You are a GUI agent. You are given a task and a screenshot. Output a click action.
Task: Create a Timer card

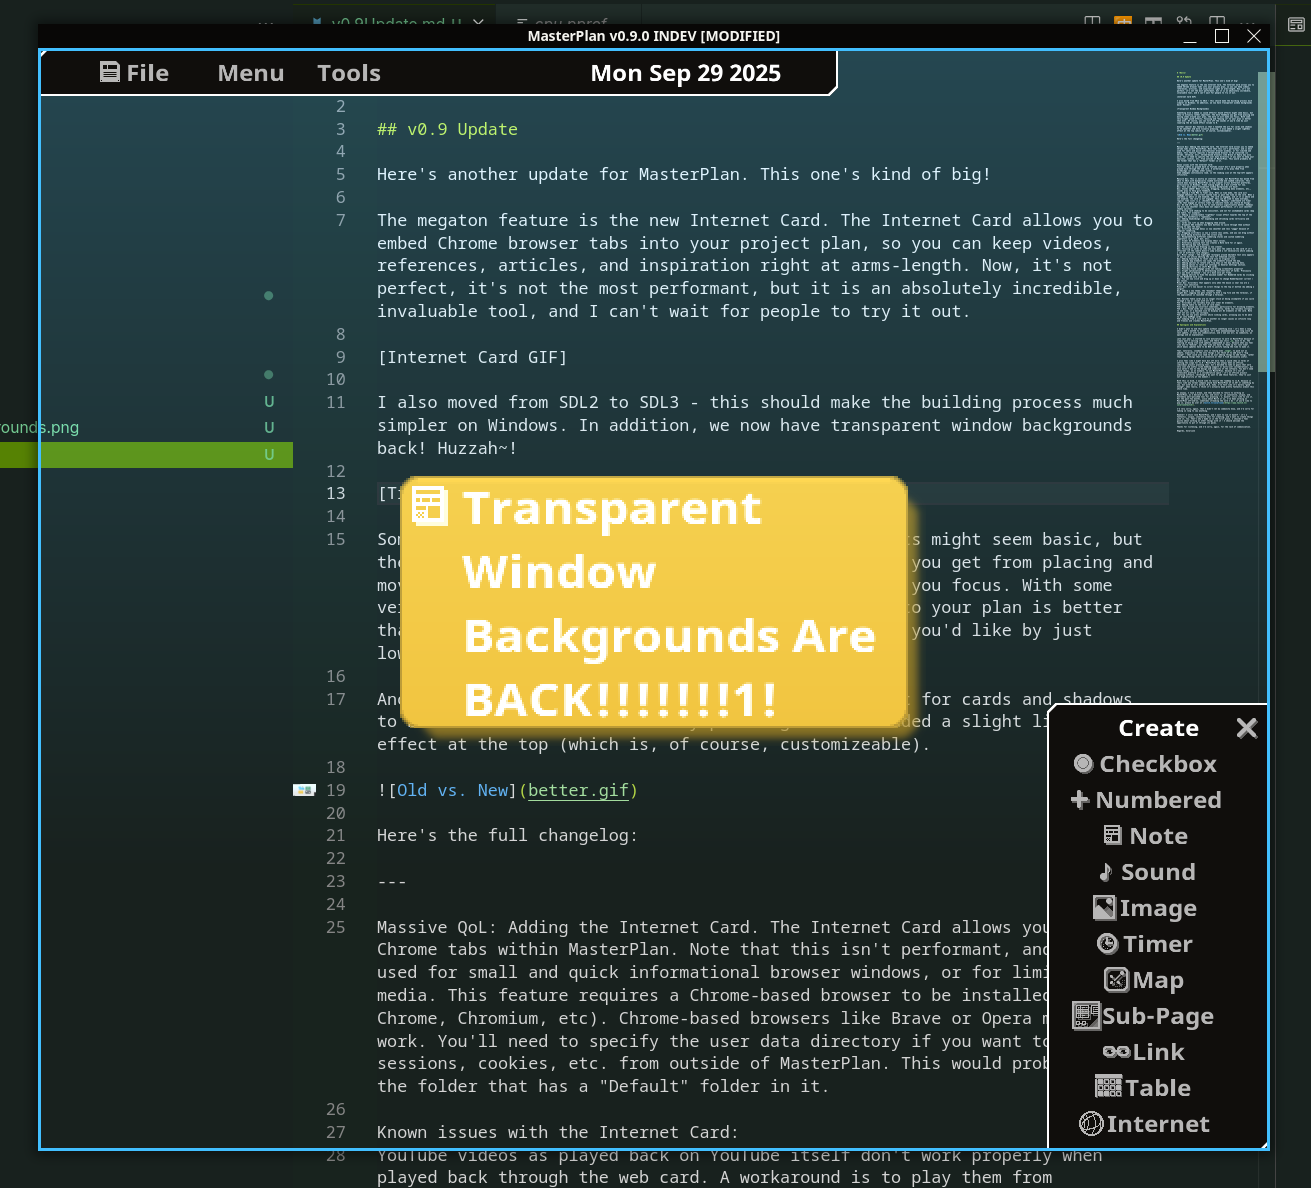tap(1146, 944)
